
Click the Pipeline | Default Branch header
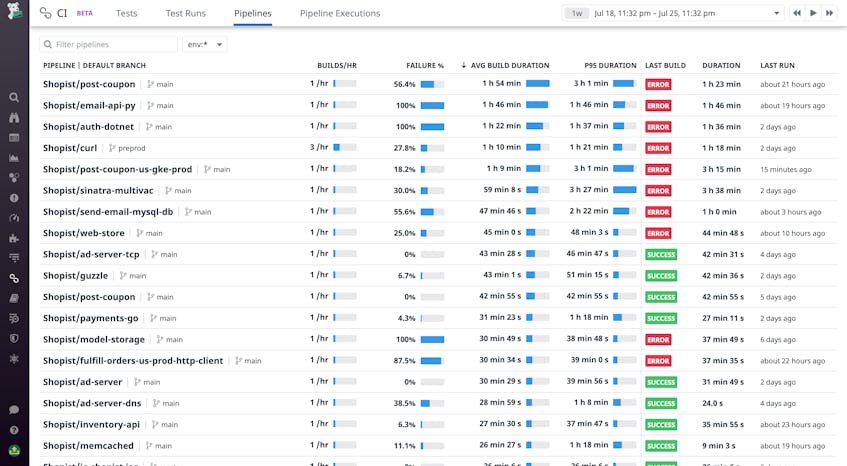[x=95, y=65]
